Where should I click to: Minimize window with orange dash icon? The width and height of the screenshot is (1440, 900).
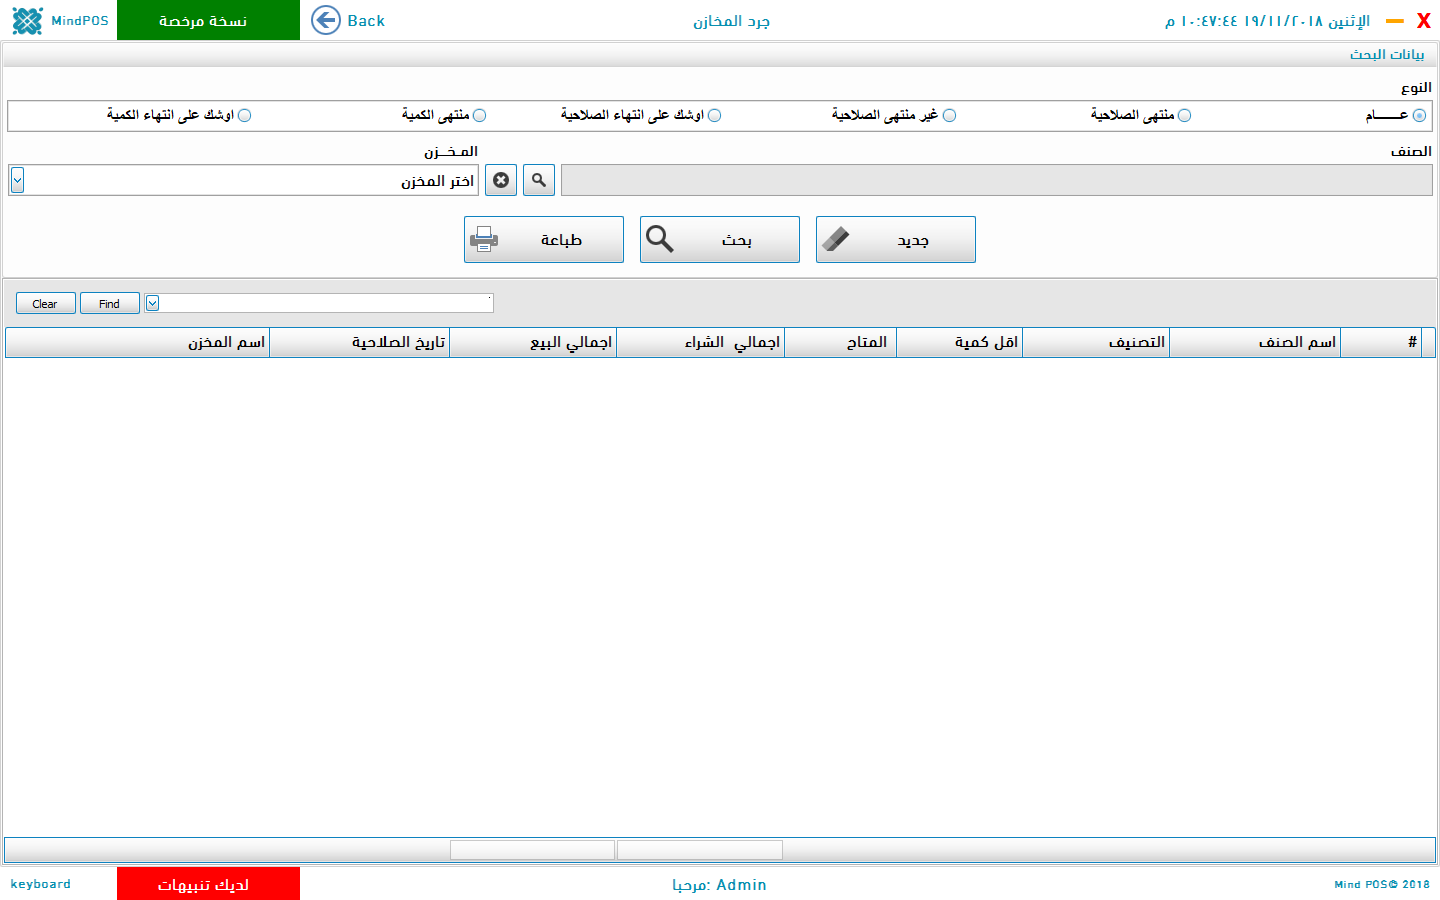[x=1394, y=21]
